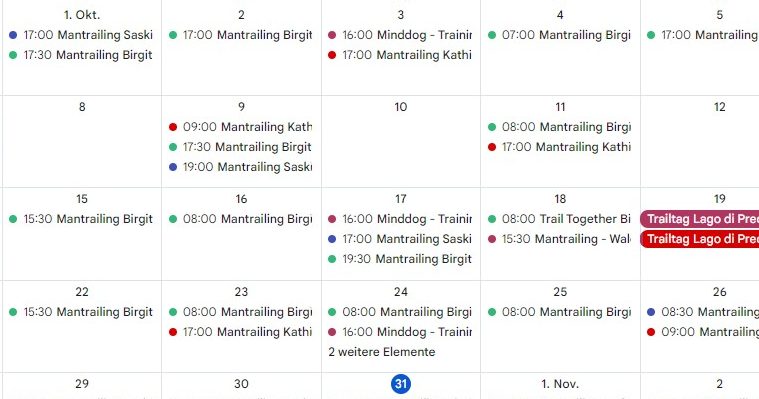Click the date number 12
Screen dimensions: 759x399
719,107
